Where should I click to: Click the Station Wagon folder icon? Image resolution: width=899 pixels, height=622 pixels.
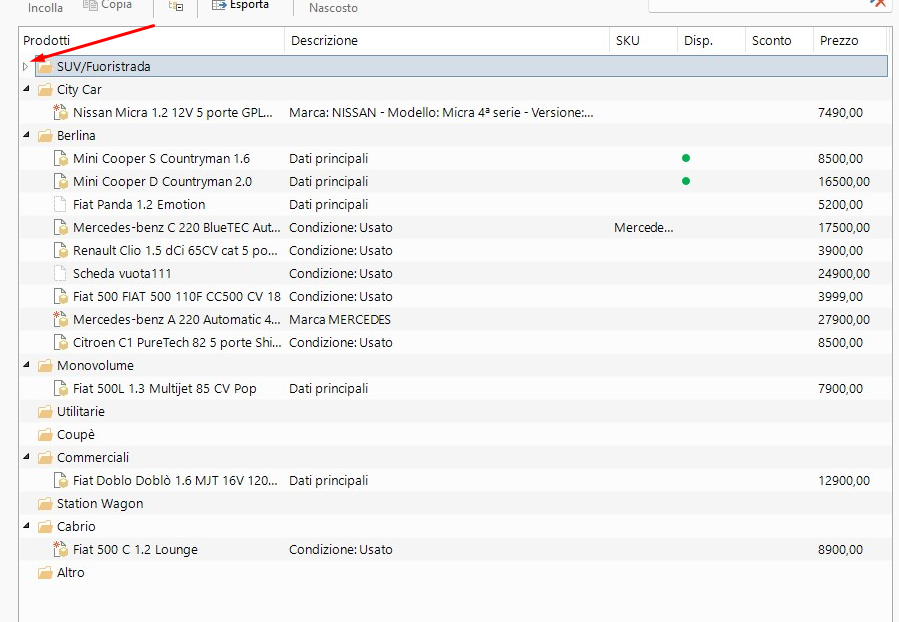tap(45, 504)
